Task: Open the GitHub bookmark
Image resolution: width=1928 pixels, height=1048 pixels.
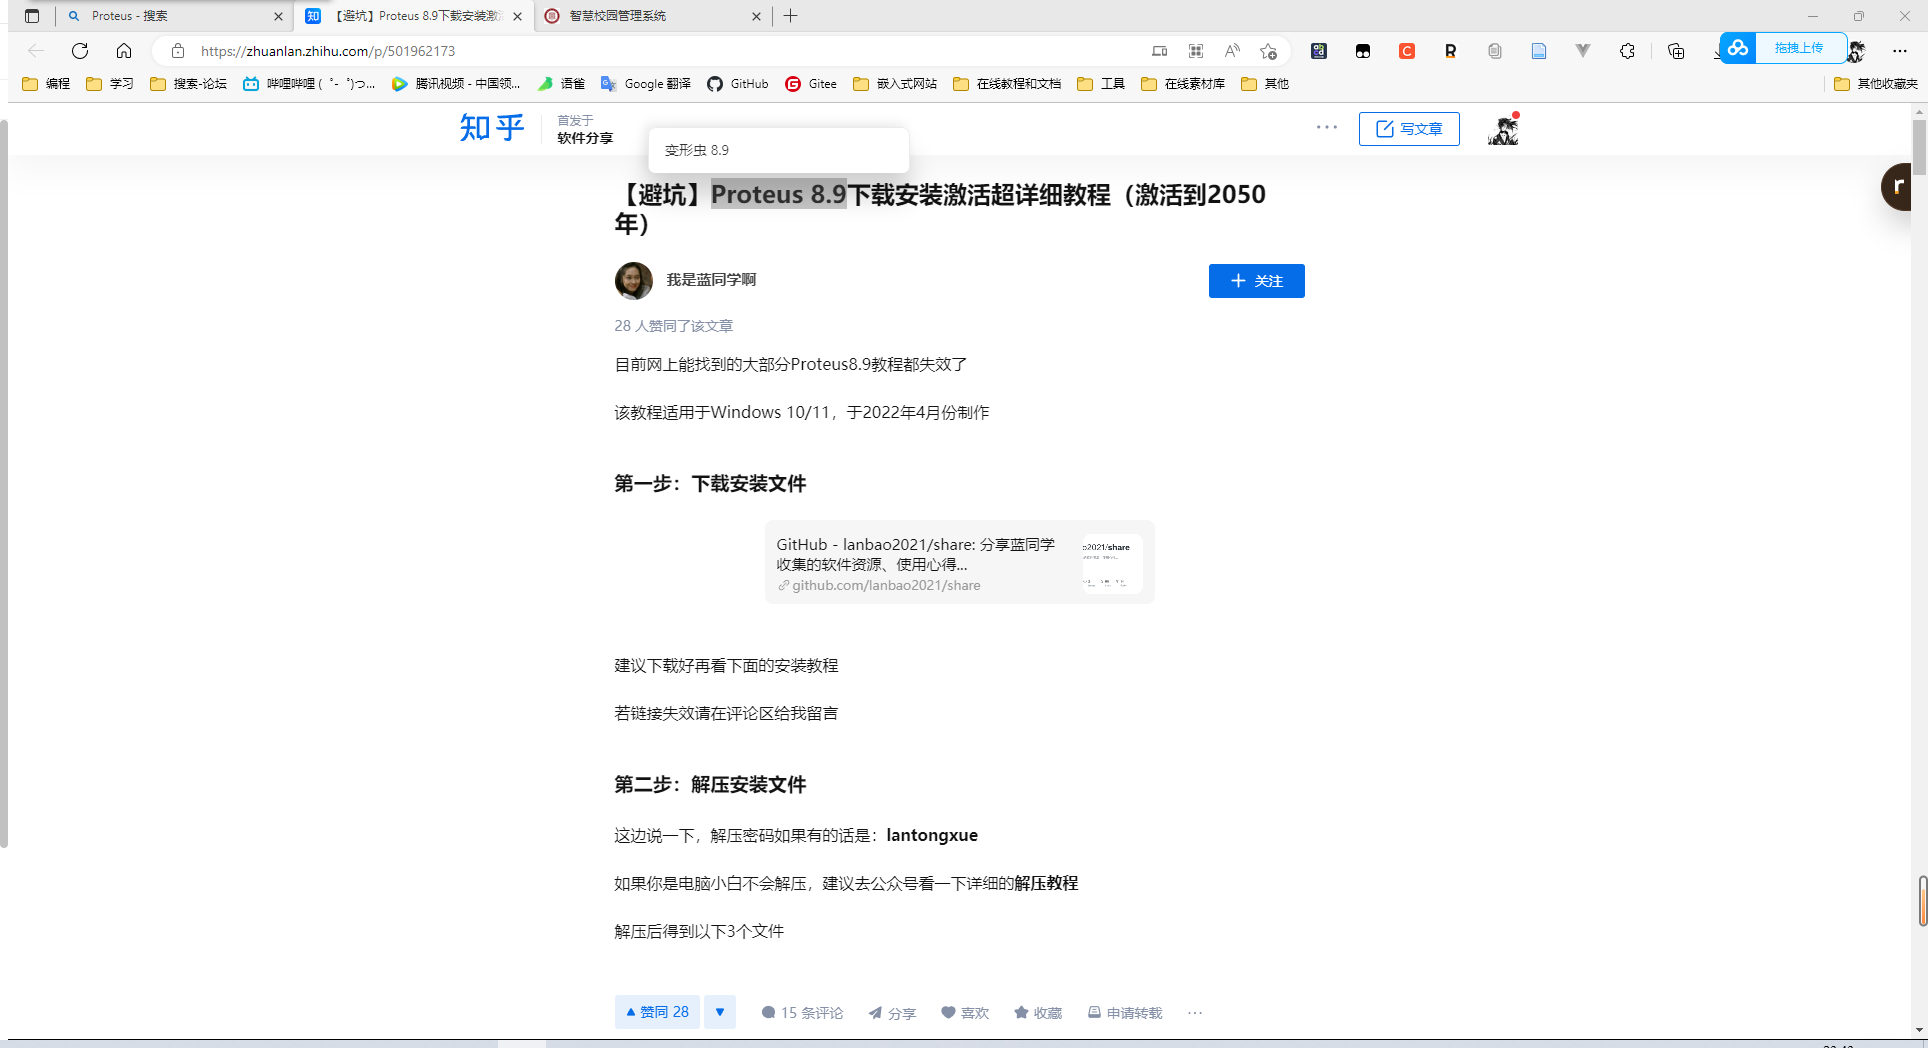Action: pyautogui.click(x=738, y=84)
